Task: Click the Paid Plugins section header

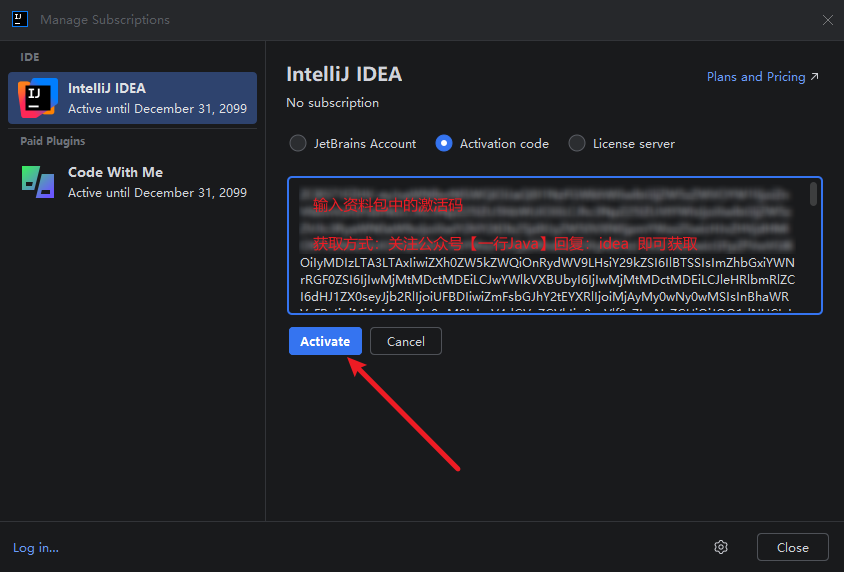Action: [53, 141]
